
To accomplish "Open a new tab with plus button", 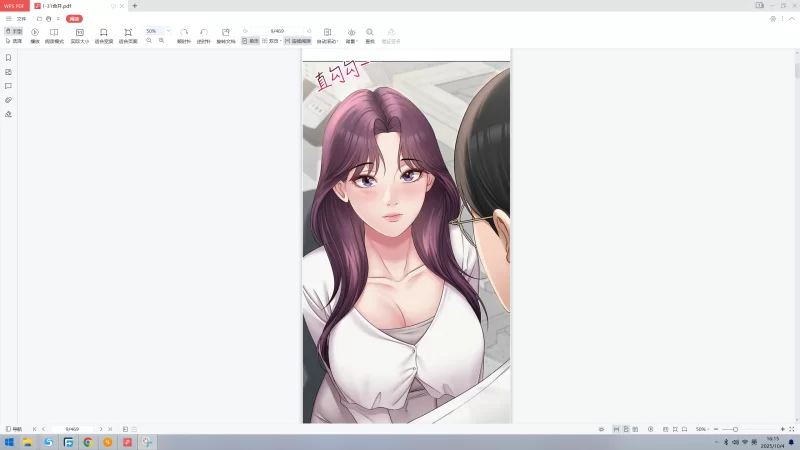I will pos(135,6).
